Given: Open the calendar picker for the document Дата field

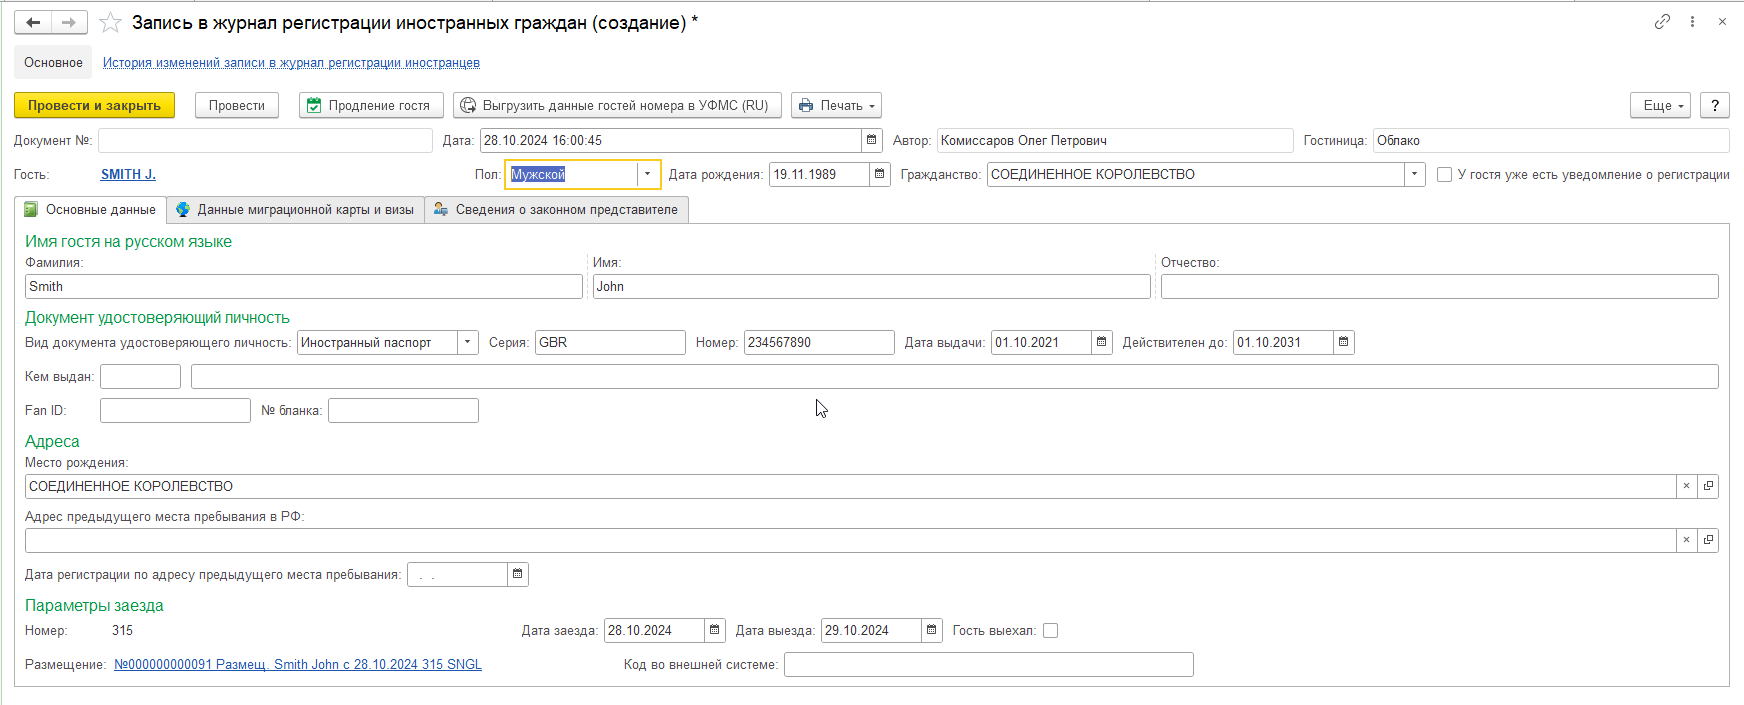Looking at the screenshot, I should [871, 140].
